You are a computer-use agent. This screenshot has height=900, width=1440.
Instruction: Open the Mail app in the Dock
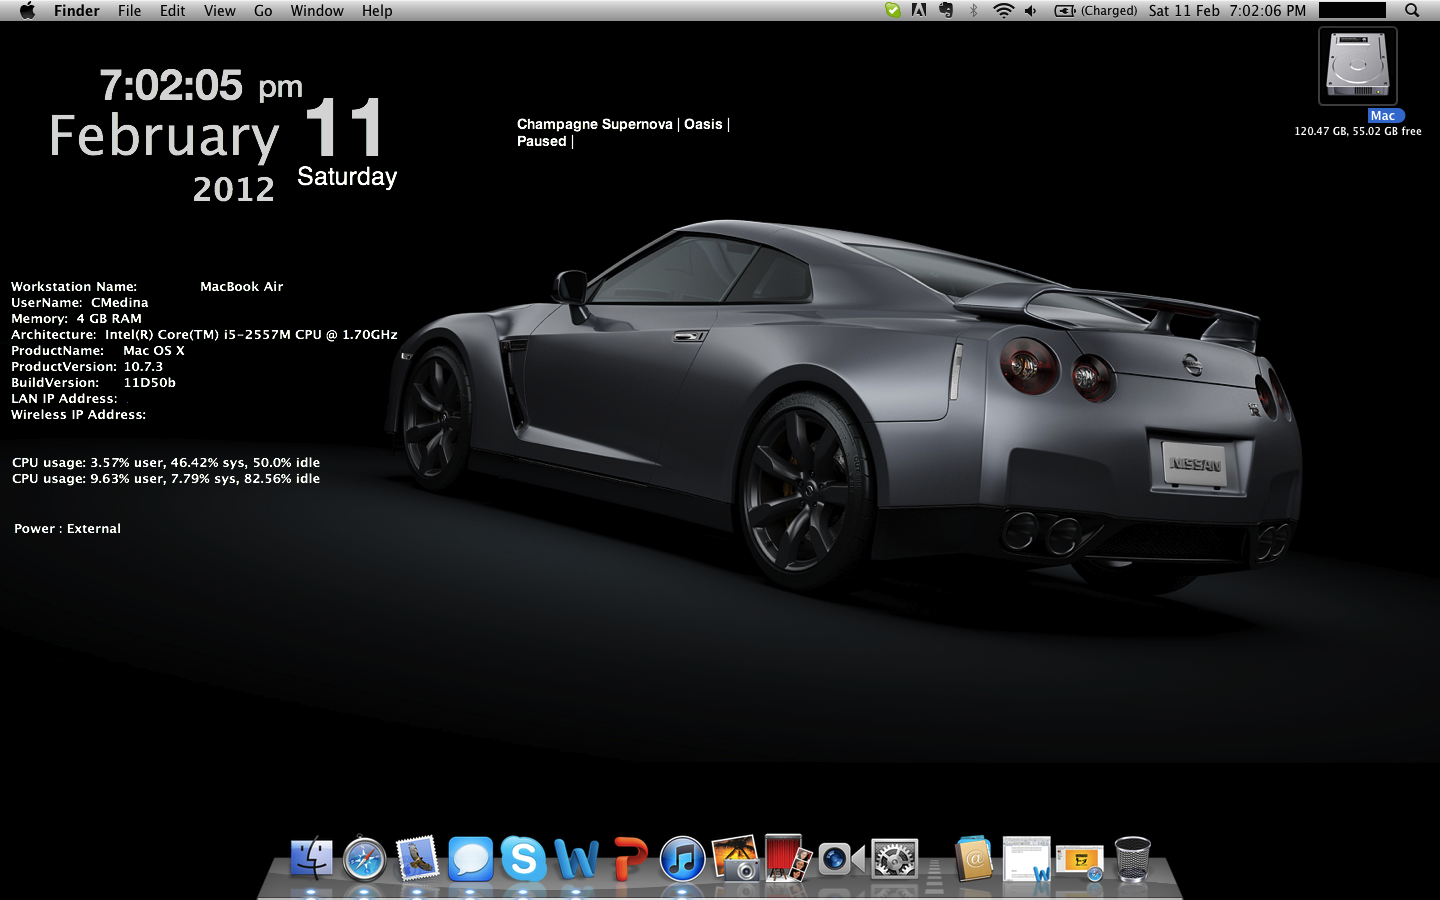(417, 858)
